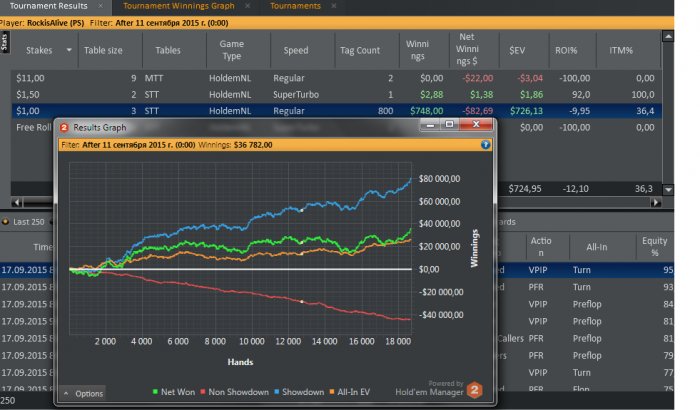Close the Results Graph window
Viewport: 700px width, 410px height.
tap(476, 125)
